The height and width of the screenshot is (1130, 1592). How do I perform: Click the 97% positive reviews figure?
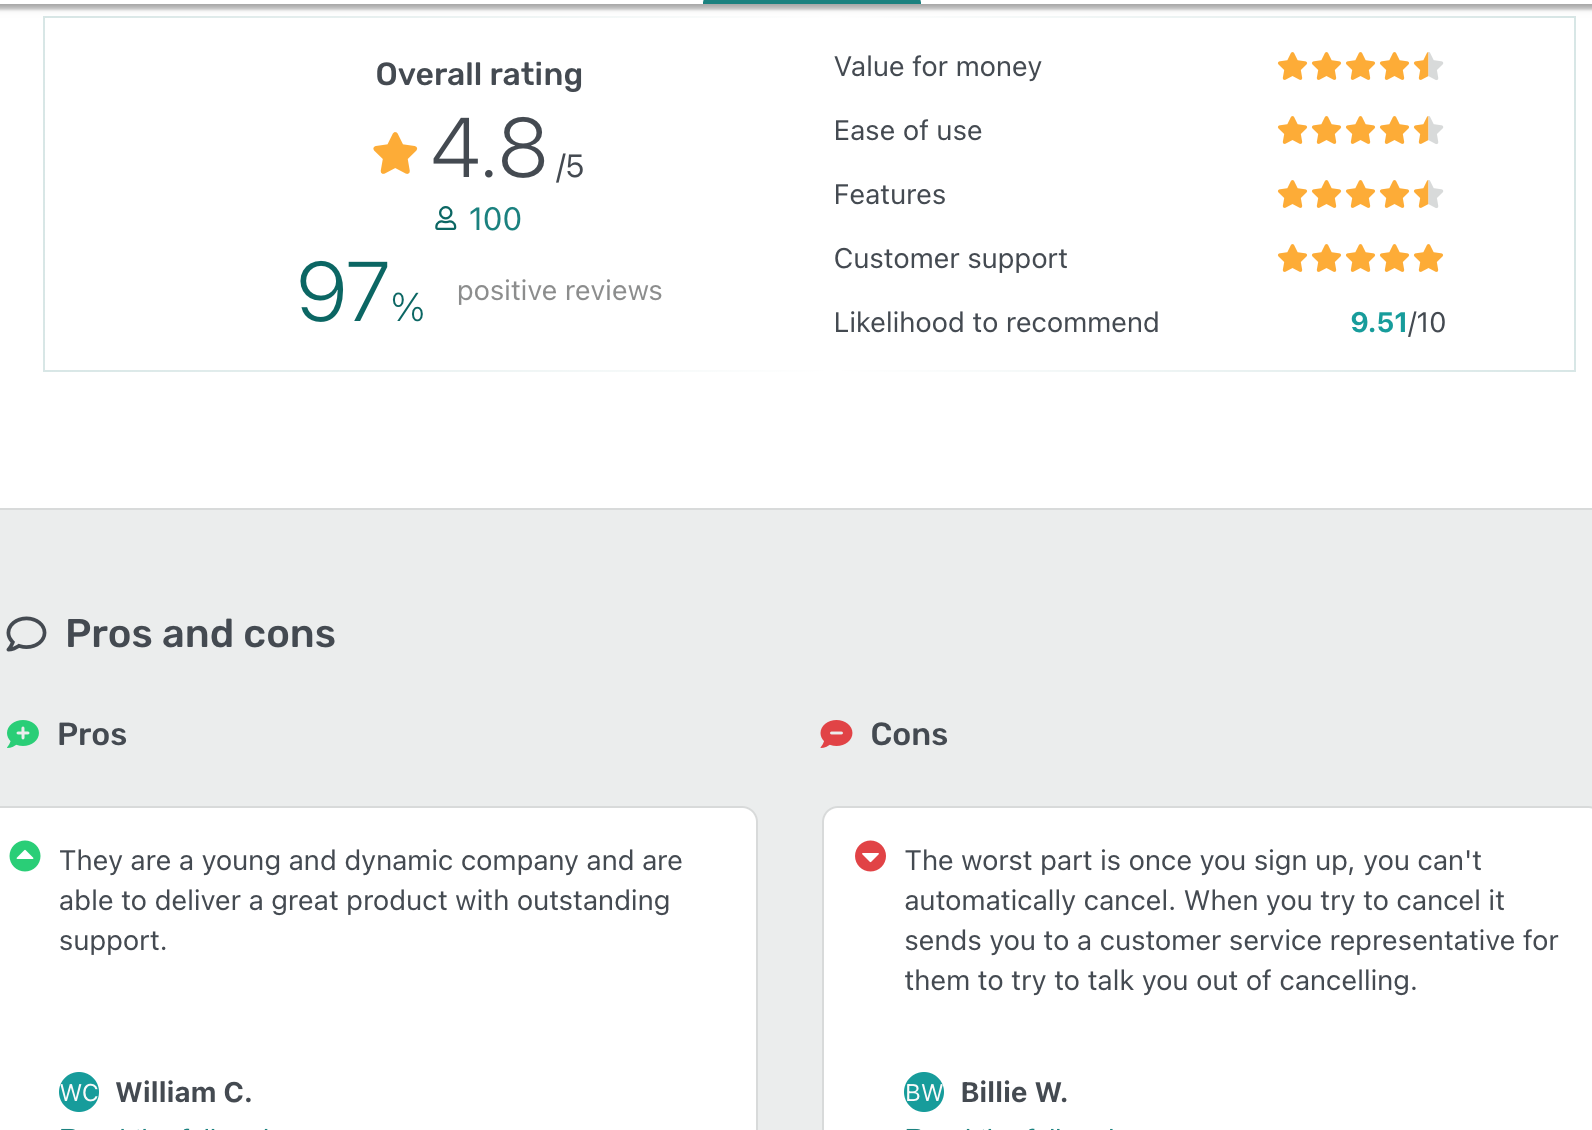click(362, 292)
